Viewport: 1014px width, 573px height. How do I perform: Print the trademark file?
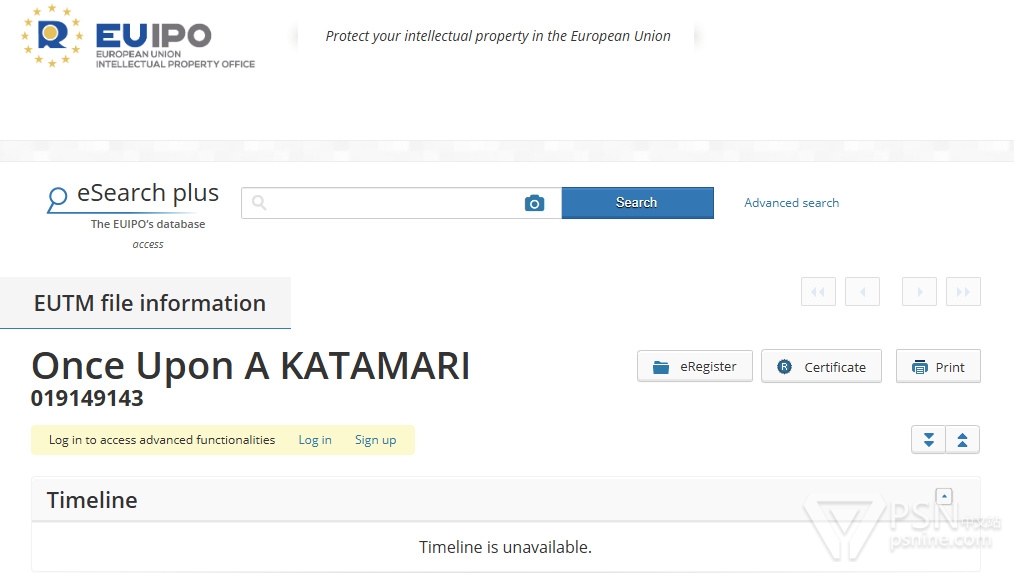click(x=938, y=367)
